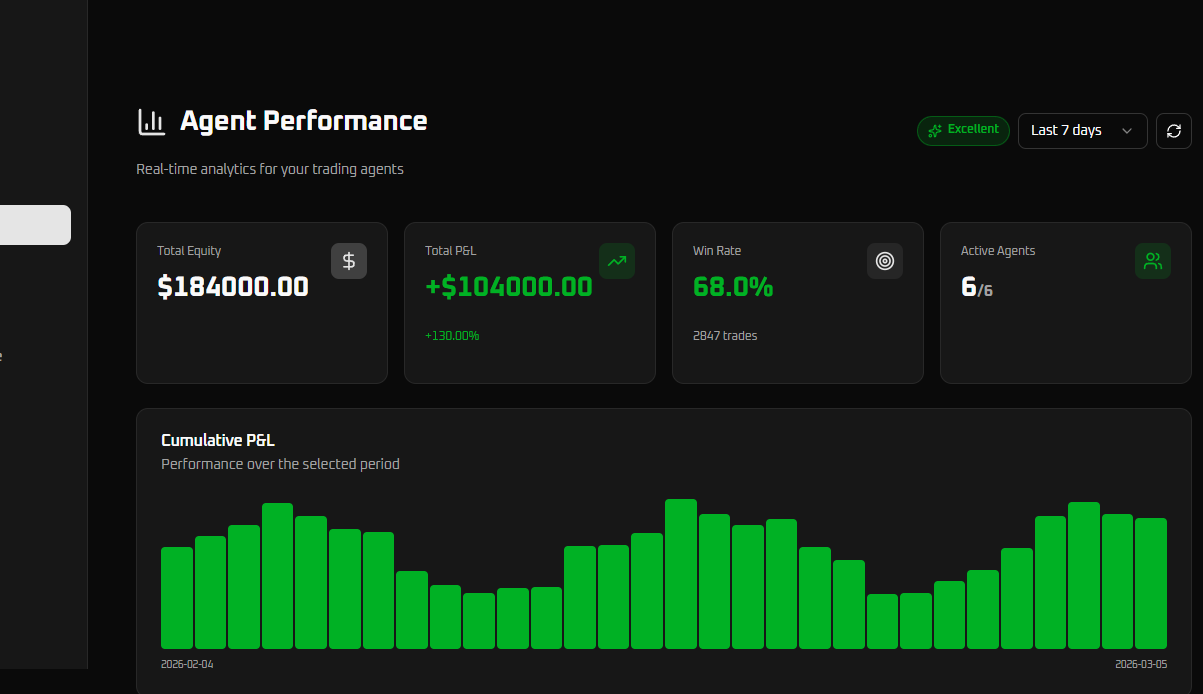The image size is (1203, 694).
Task: Click the 68.0% Win Rate figure
Action: (x=733, y=287)
